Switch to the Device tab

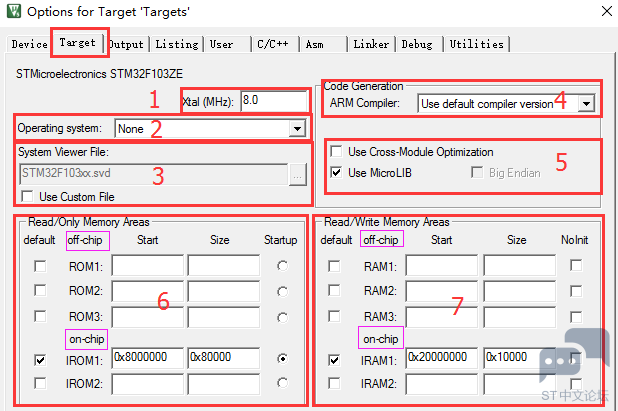click(29, 45)
